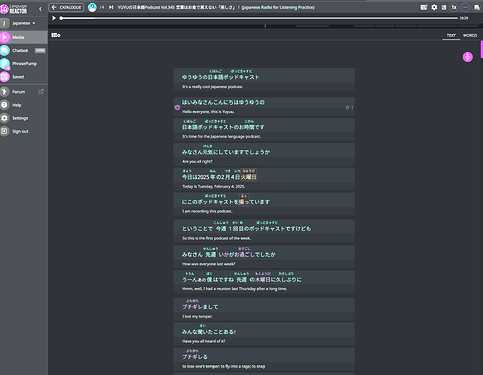Viewport: 483px width, 375px height.
Task: Go back to the CATALOGUE
Action: 66,7
